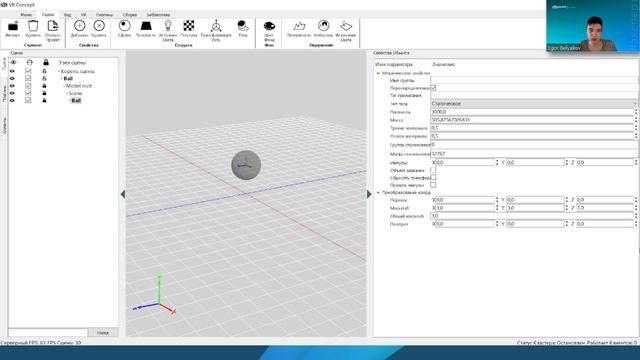Create a Plane with the Плоскость icon

pyautogui.click(x=146, y=26)
